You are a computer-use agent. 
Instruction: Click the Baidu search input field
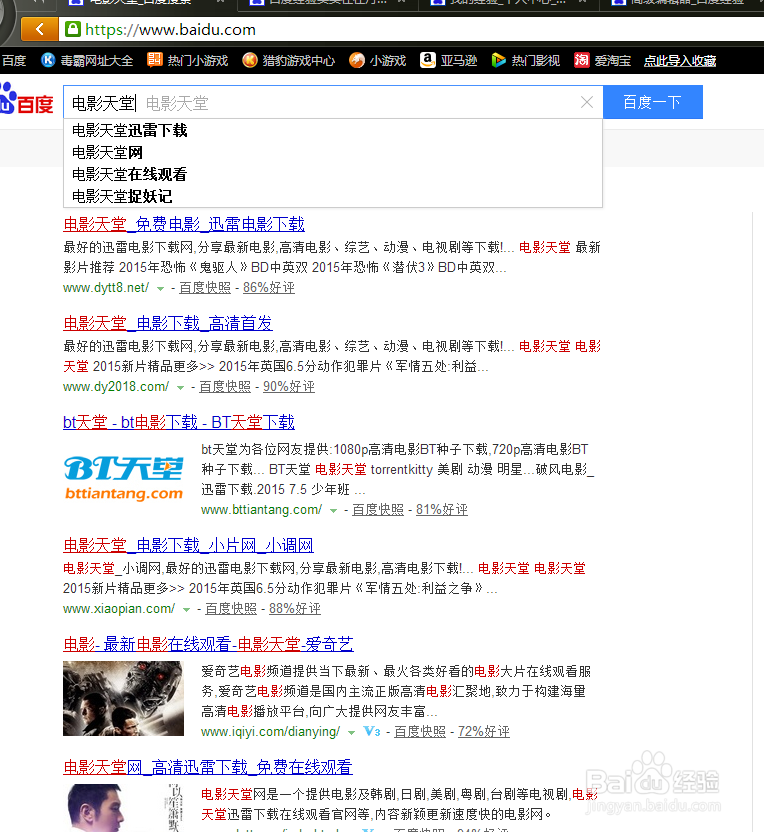click(x=333, y=102)
